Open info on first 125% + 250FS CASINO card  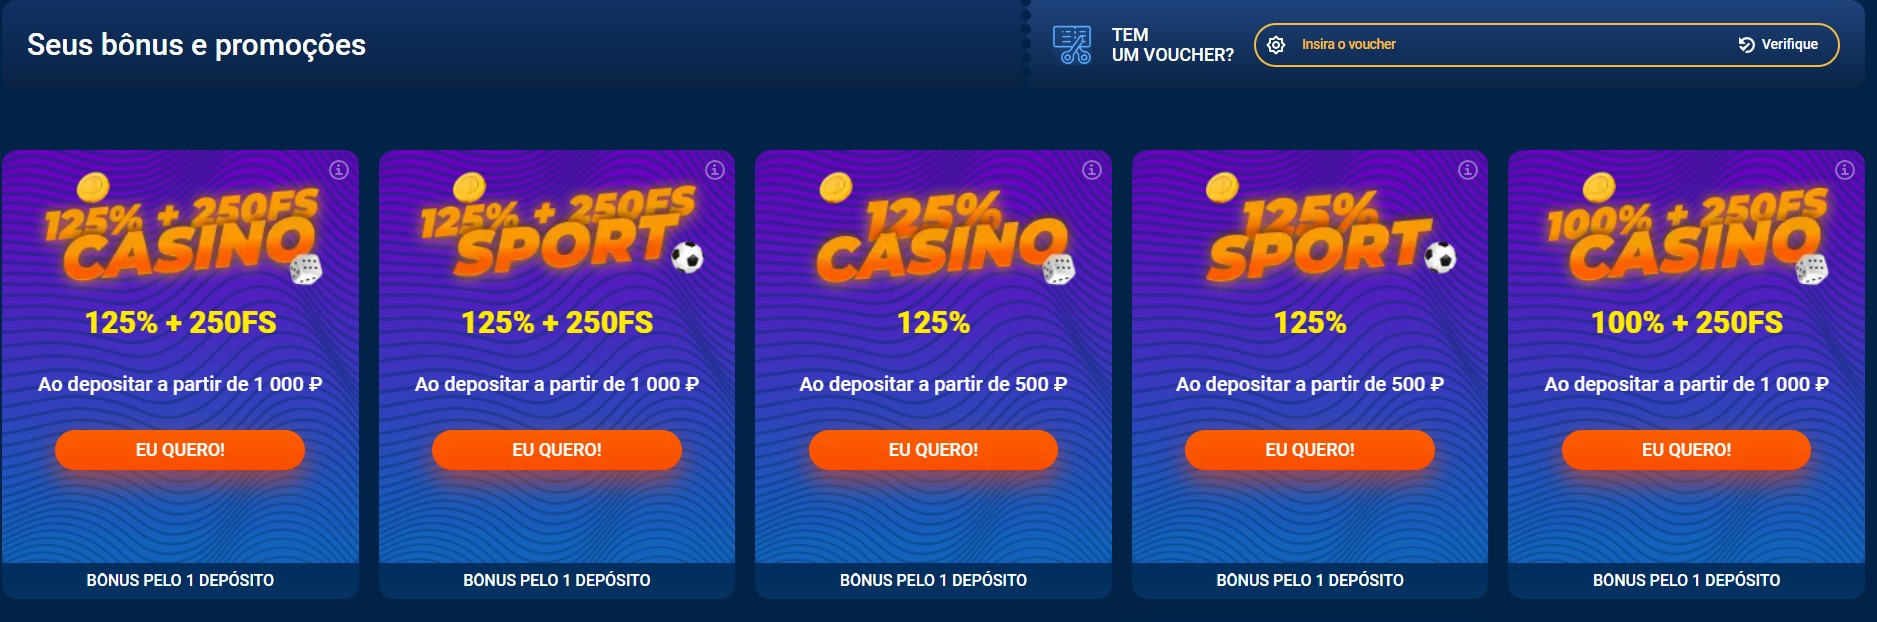tap(338, 170)
